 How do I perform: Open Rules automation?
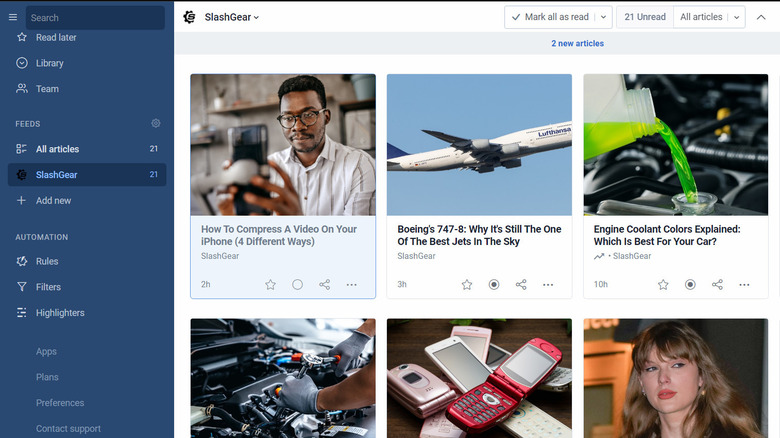[47, 261]
